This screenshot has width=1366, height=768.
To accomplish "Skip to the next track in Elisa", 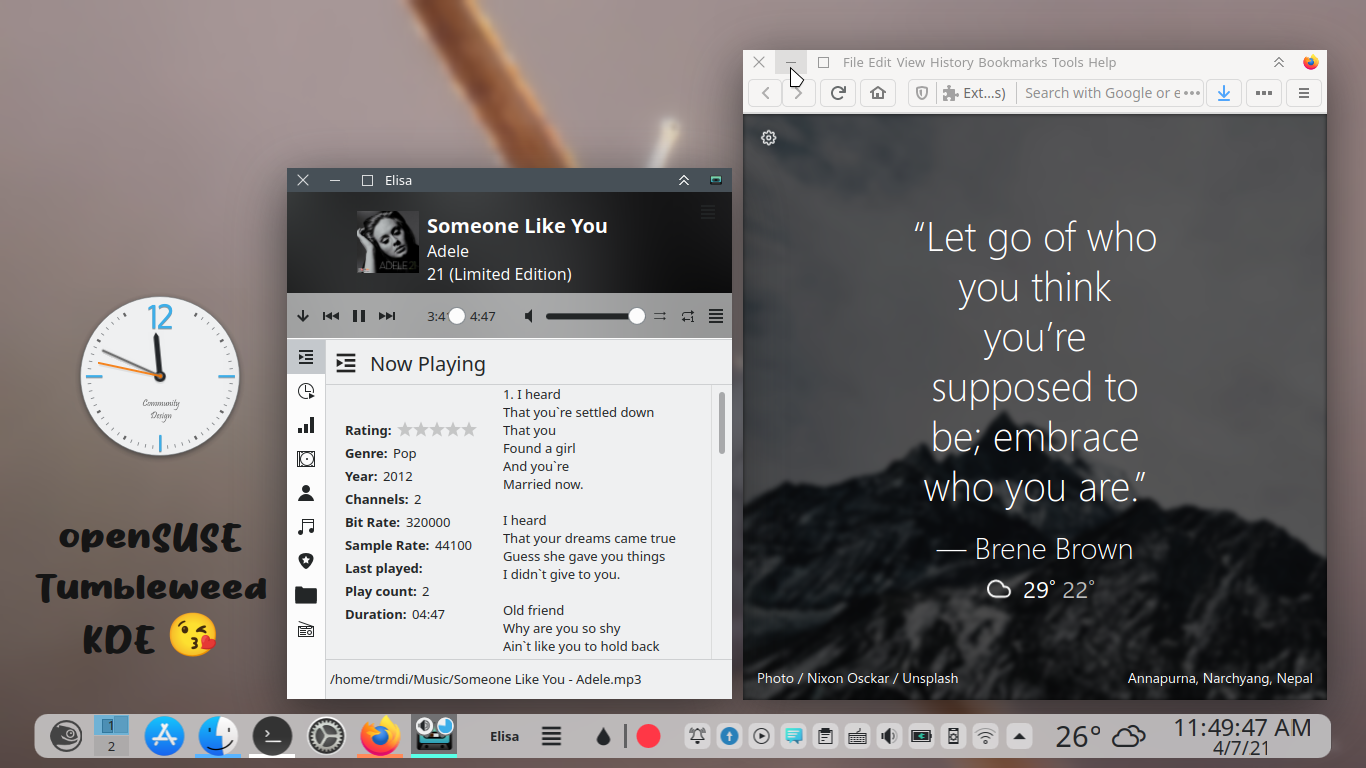I will point(387,316).
